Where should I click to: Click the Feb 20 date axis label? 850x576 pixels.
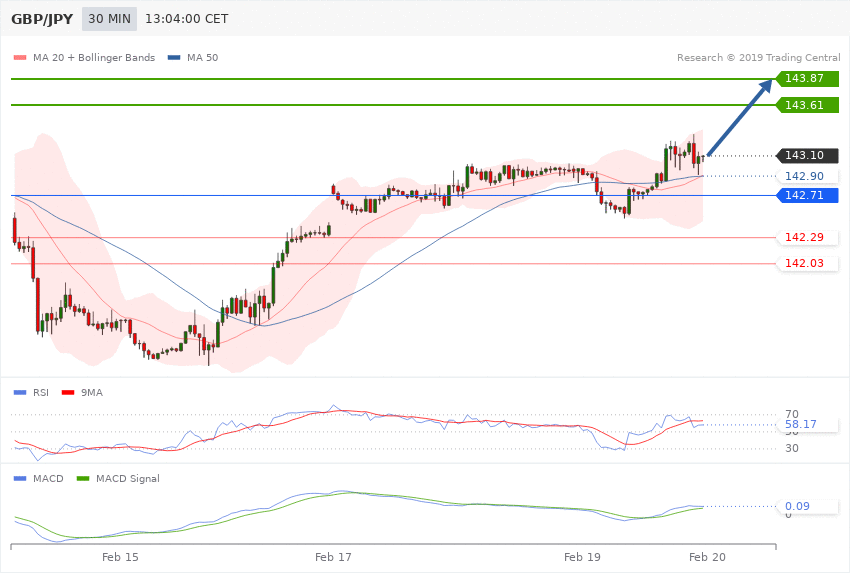707,557
